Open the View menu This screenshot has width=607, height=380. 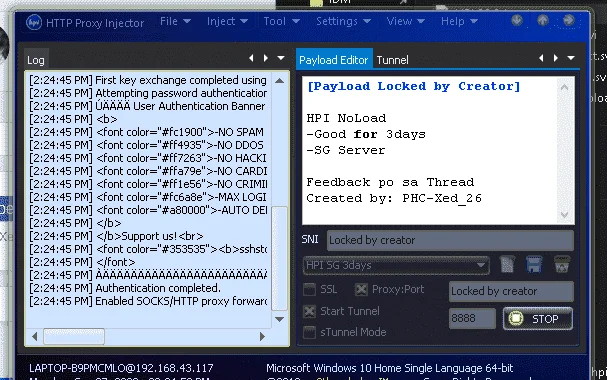(x=405, y=21)
